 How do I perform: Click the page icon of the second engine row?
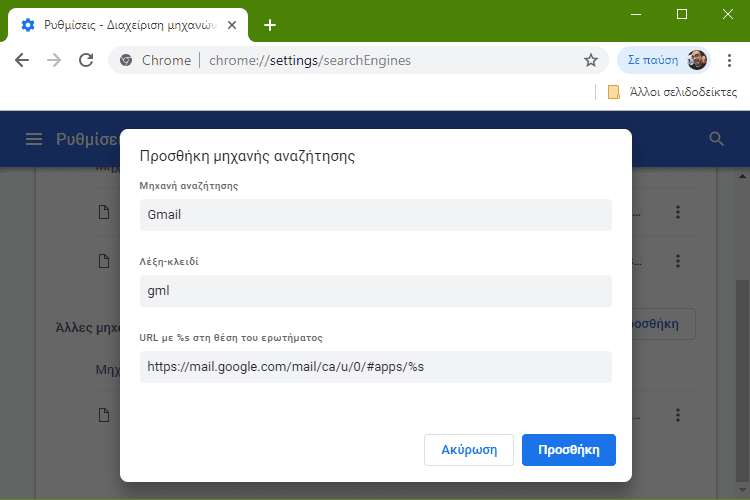point(104,261)
